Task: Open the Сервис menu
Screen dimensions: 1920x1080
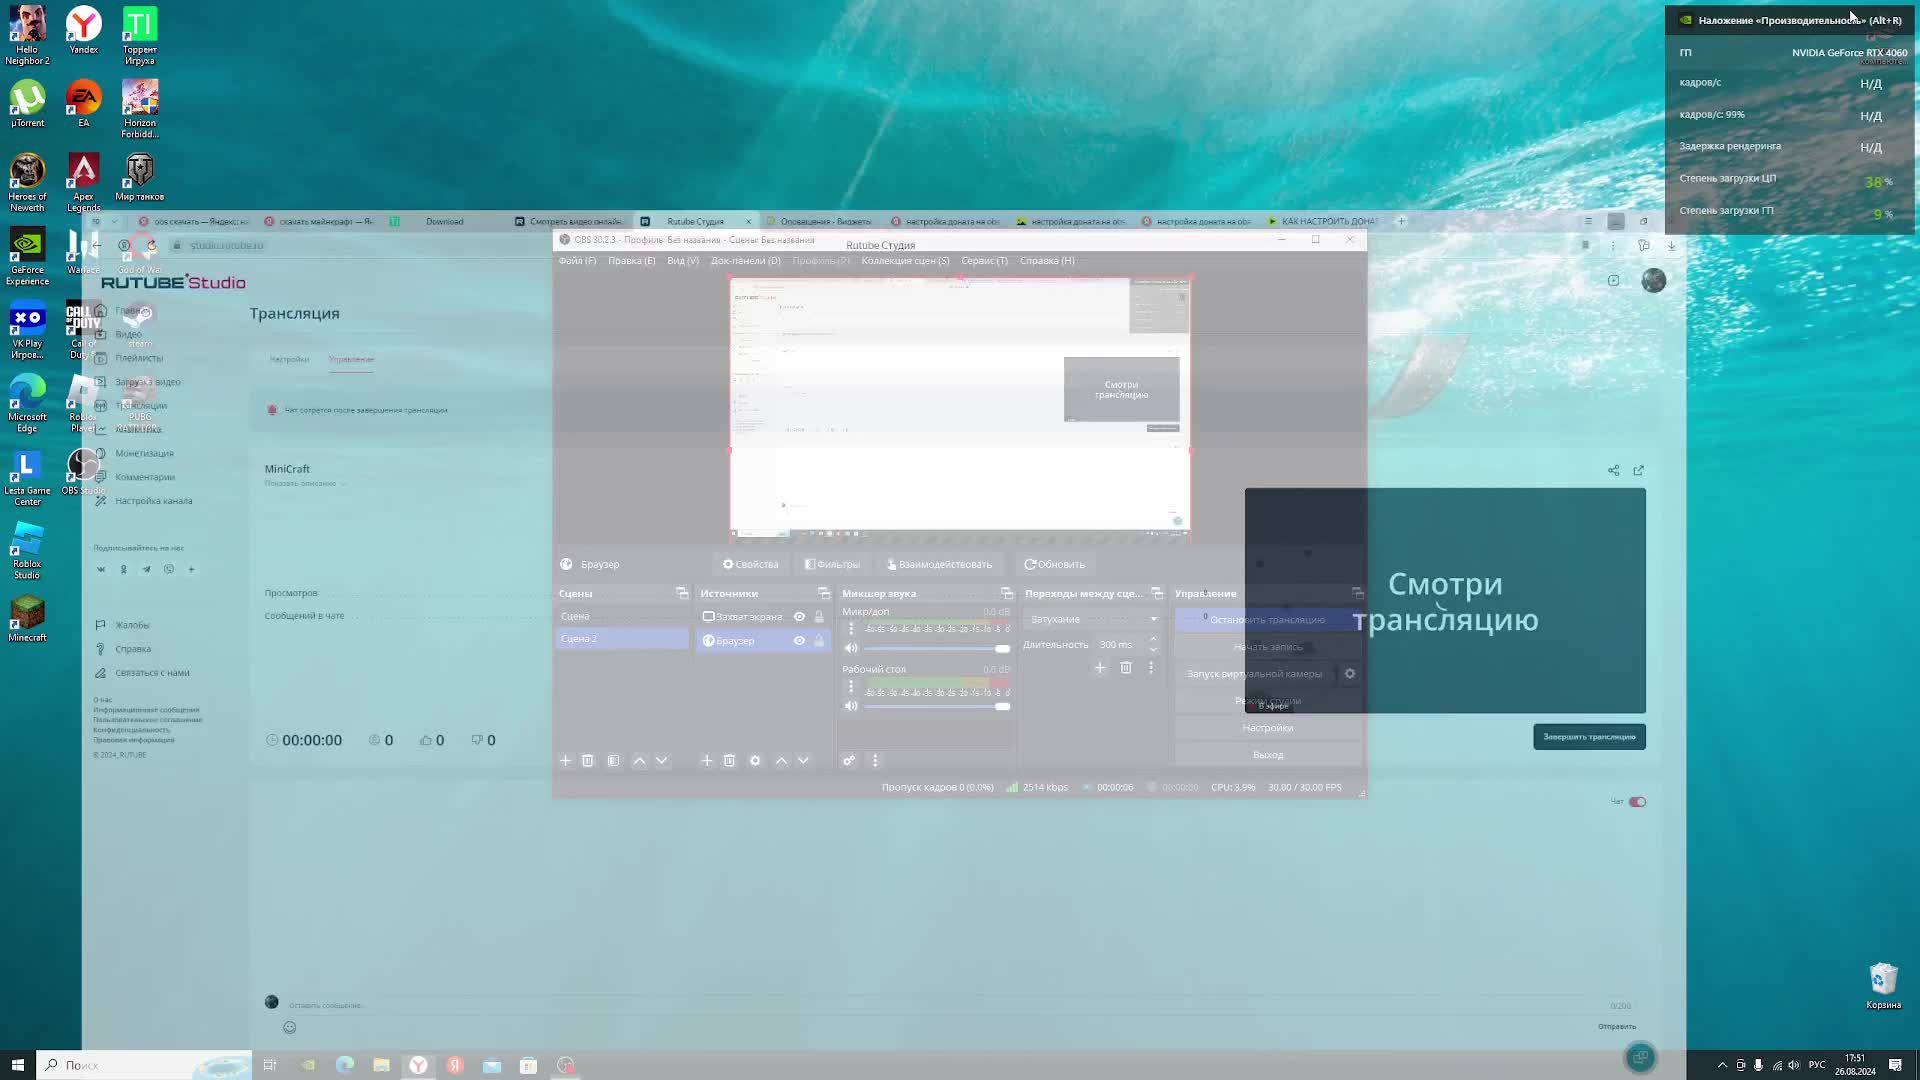Action: pyautogui.click(x=984, y=261)
